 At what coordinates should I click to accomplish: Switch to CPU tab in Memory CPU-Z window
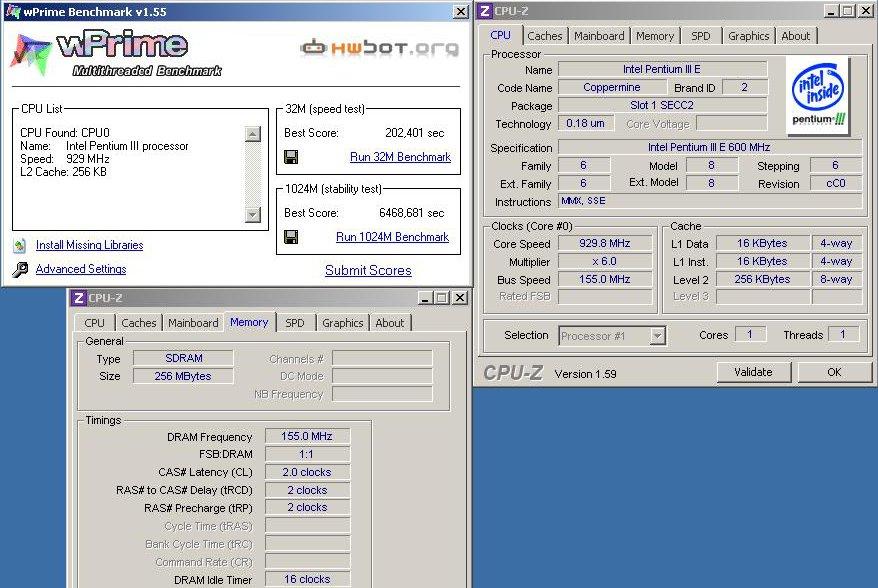point(95,323)
